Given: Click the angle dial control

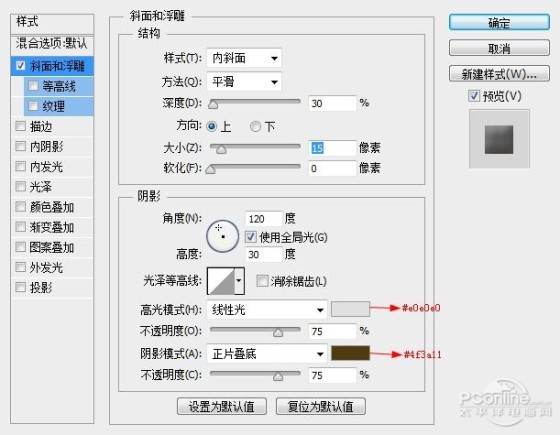Looking at the screenshot, I should (222, 236).
